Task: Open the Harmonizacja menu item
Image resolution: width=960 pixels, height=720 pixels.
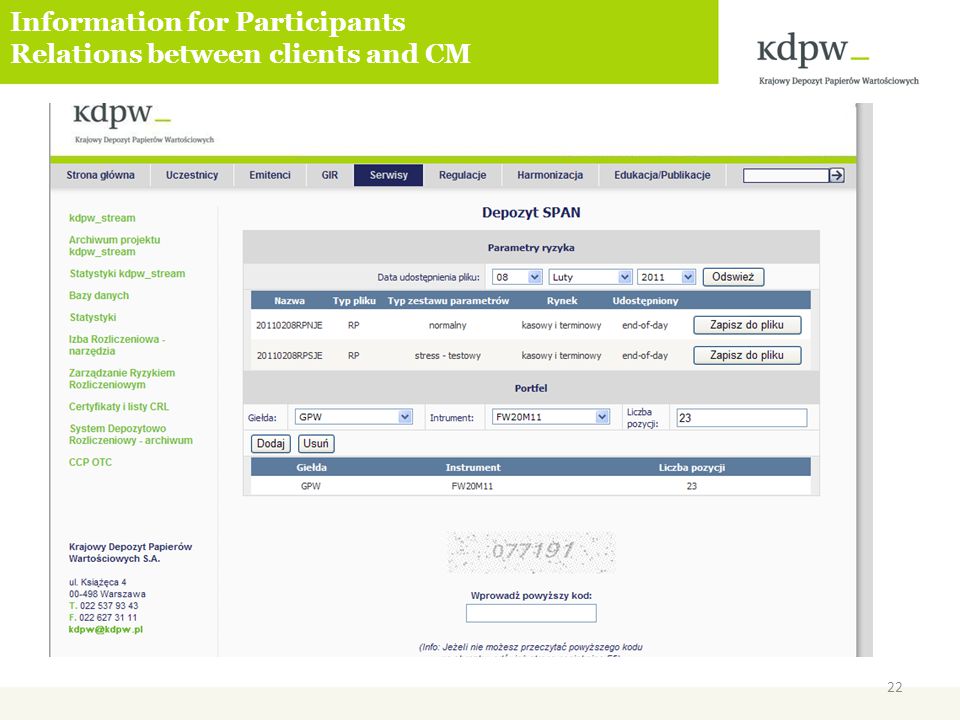Action: (550, 175)
